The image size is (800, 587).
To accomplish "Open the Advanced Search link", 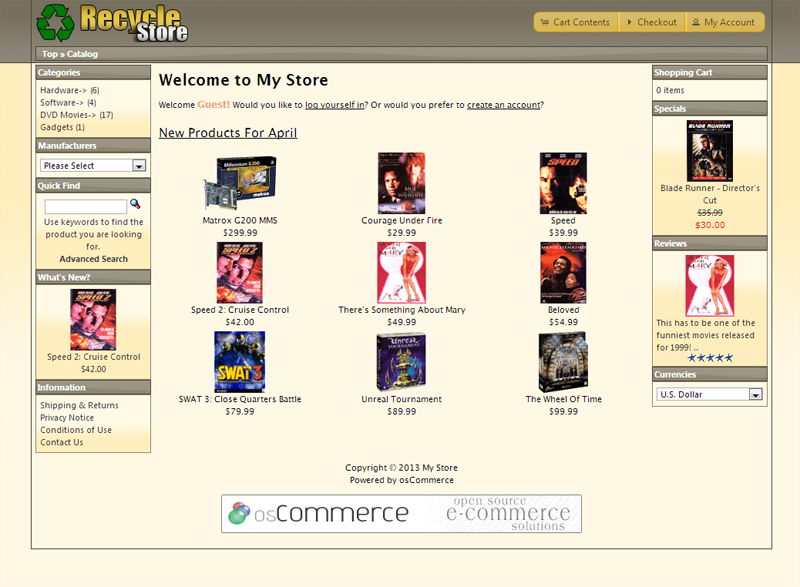I will 93,259.
